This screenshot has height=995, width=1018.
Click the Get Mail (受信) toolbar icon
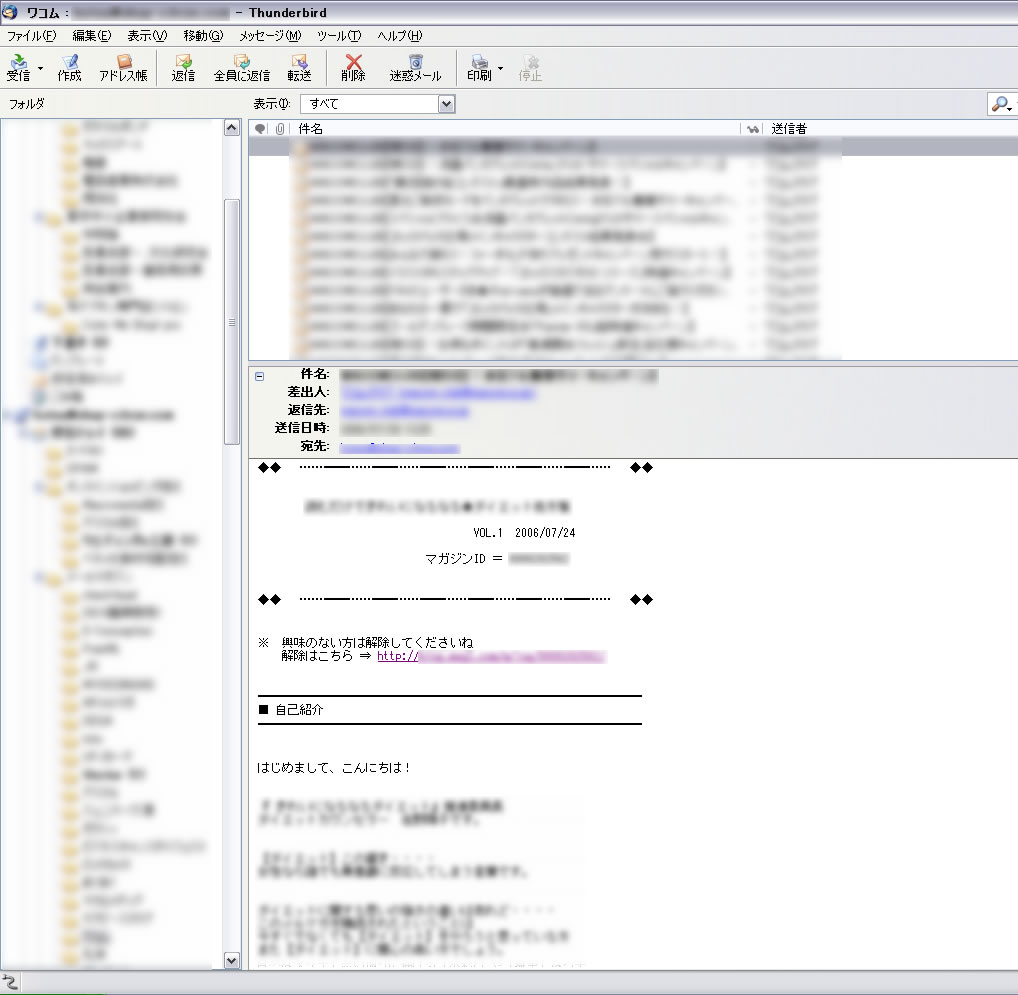18,67
